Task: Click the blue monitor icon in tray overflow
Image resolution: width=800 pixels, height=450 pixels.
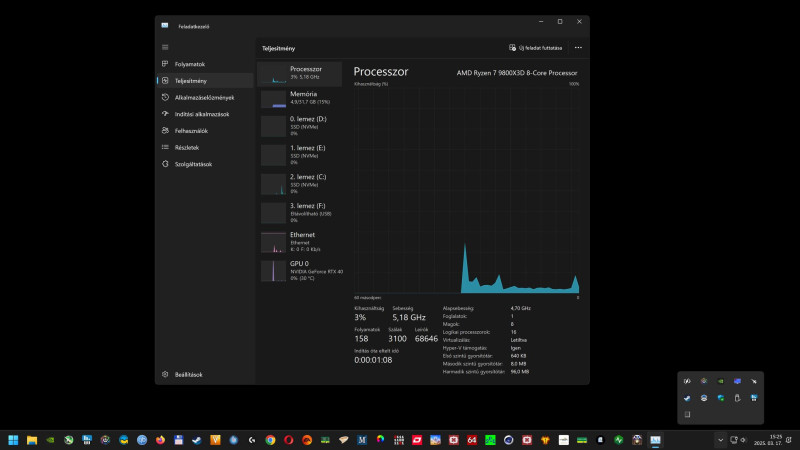Action: [x=737, y=381]
